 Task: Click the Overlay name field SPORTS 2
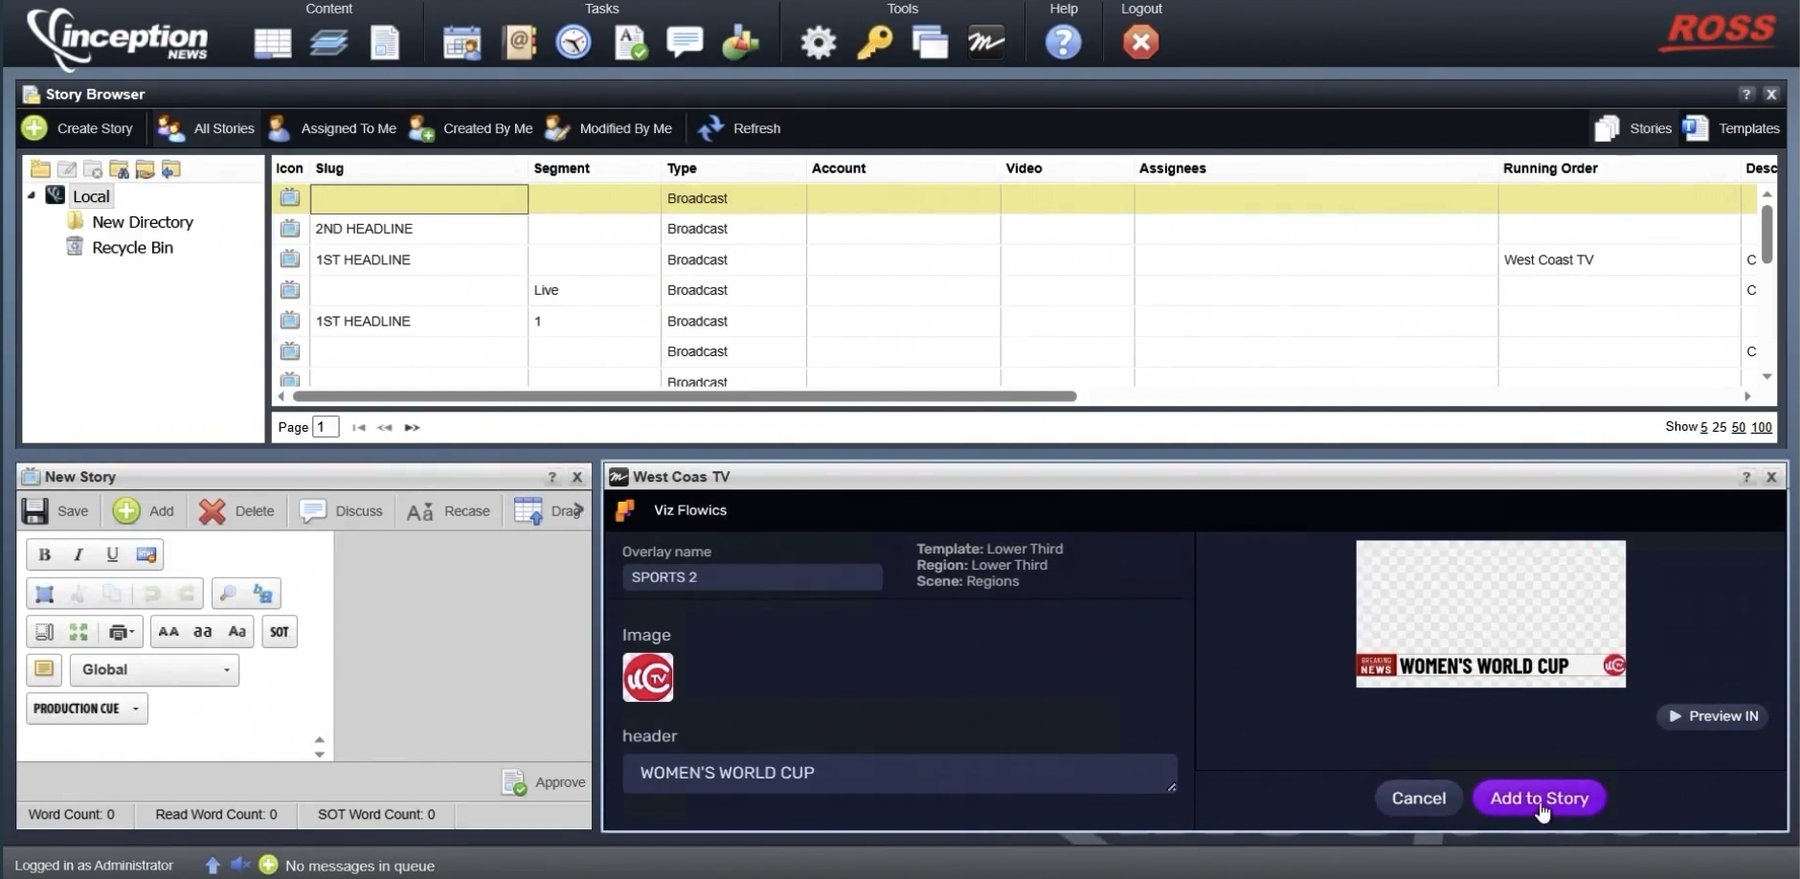752,577
